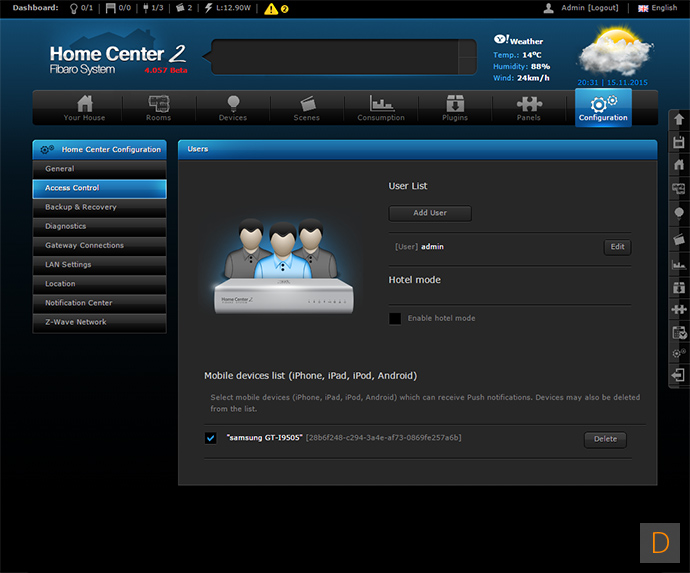Click the rooms icon in side toolbar
The width and height of the screenshot is (690, 573).
click(x=679, y=188)
